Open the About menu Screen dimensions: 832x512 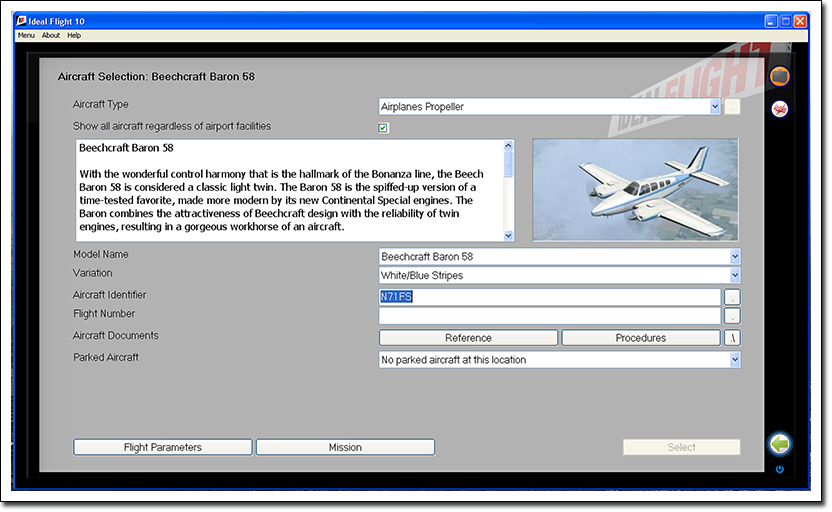point(51,36)
